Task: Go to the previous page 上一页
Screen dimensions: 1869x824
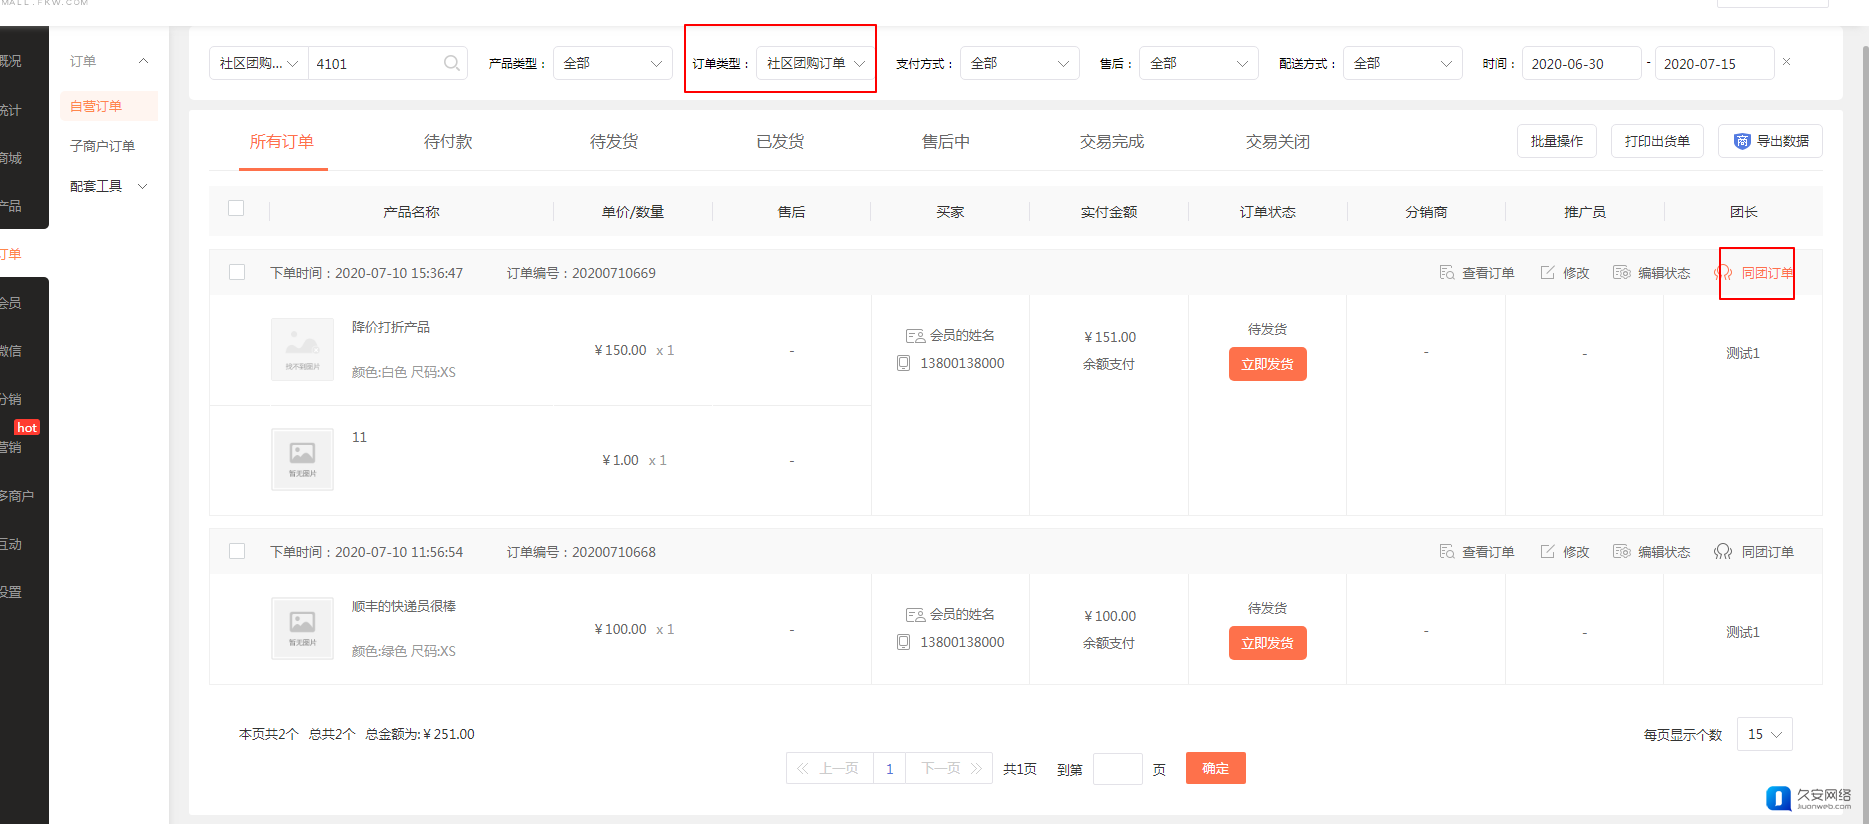Action: 830,768
